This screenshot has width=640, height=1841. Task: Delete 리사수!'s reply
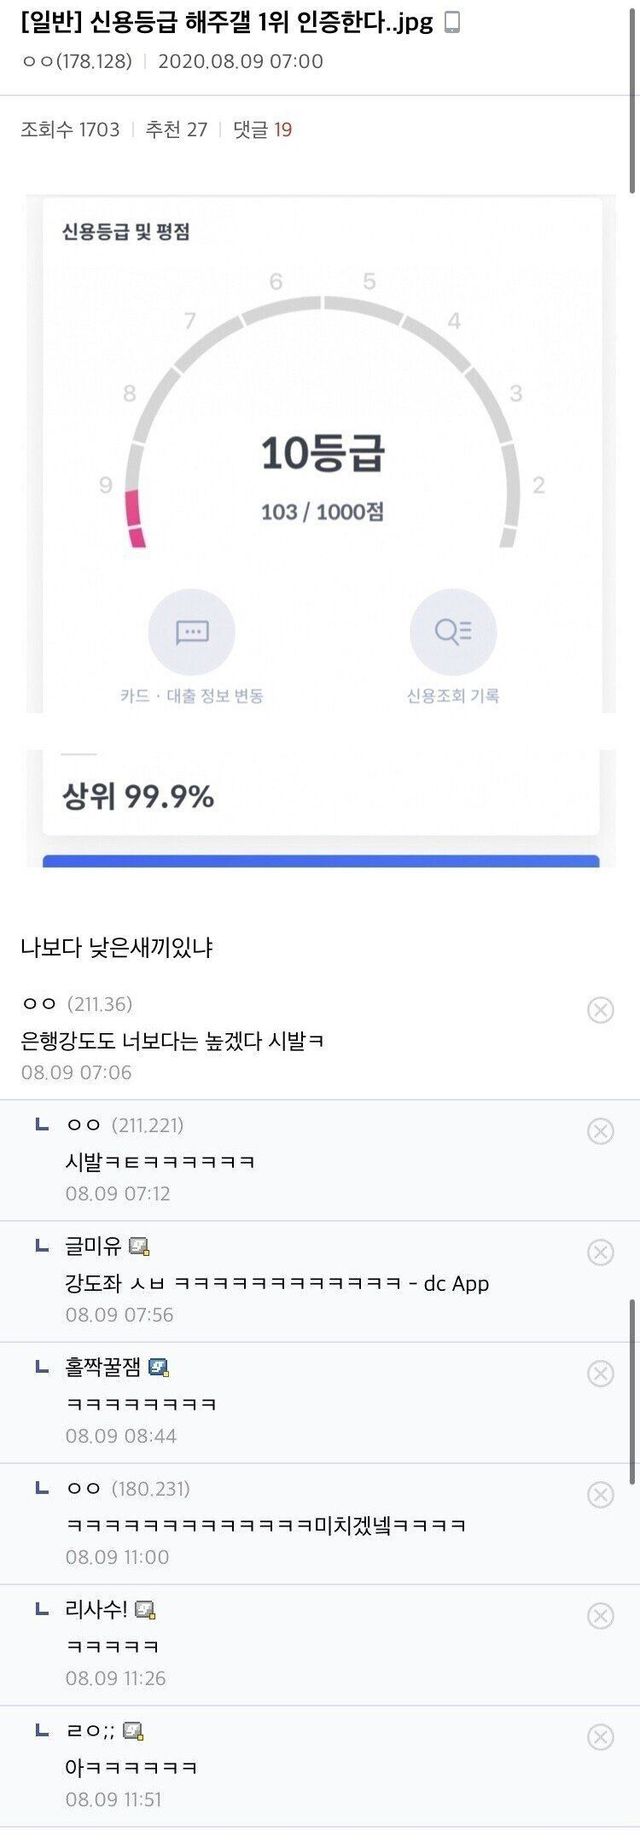(600, 1616)
